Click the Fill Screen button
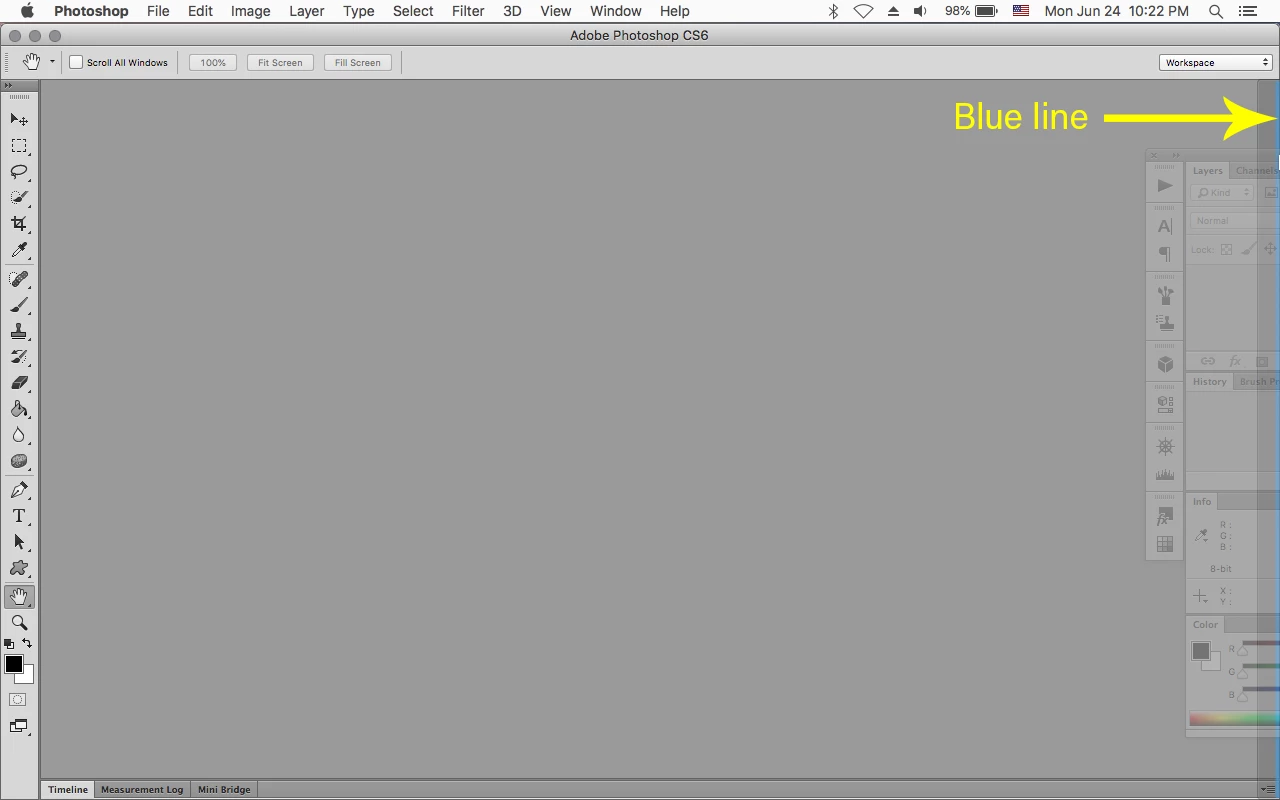The height and width of the screenshot is (800, 1280). (x=357, y=62)
